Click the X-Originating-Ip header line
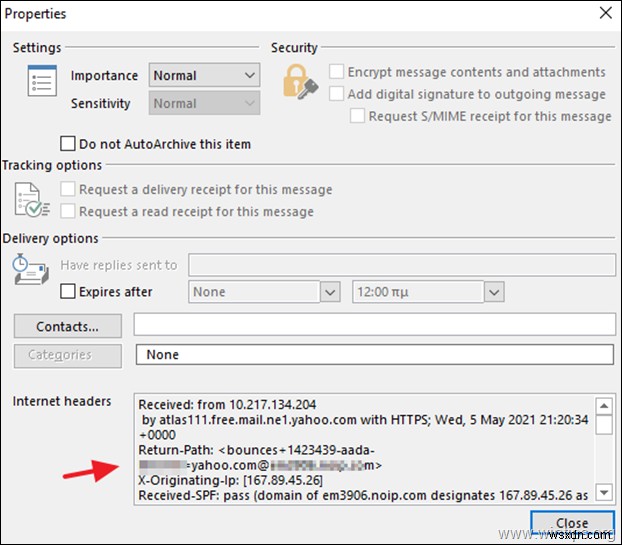Viewport: 622px width, 545px height. (x=230, y=480)
